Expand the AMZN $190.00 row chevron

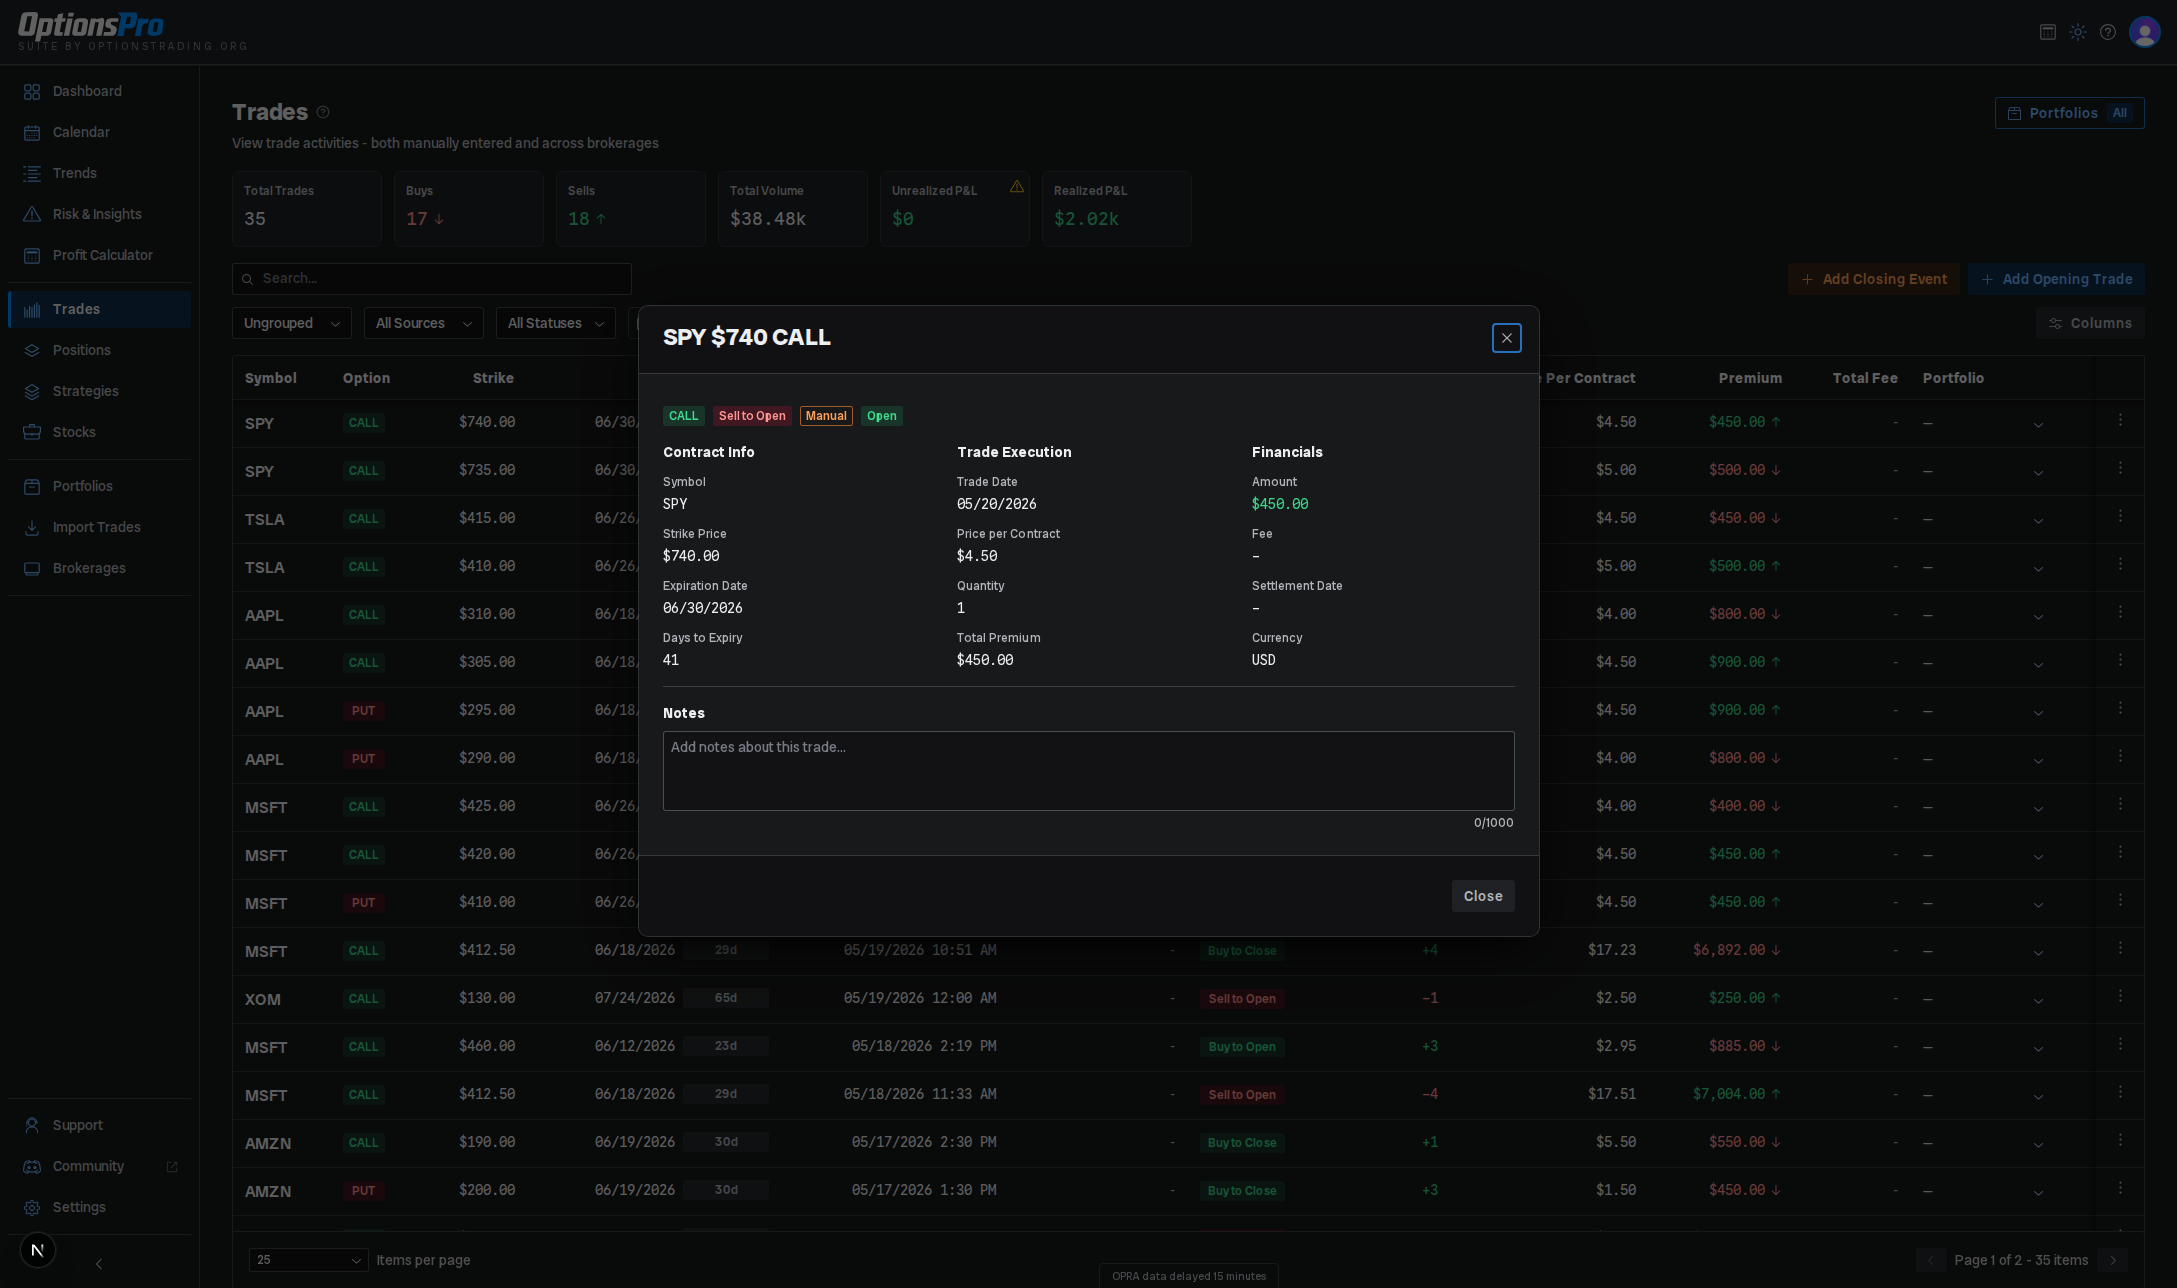click(x=2037, y=1144)
